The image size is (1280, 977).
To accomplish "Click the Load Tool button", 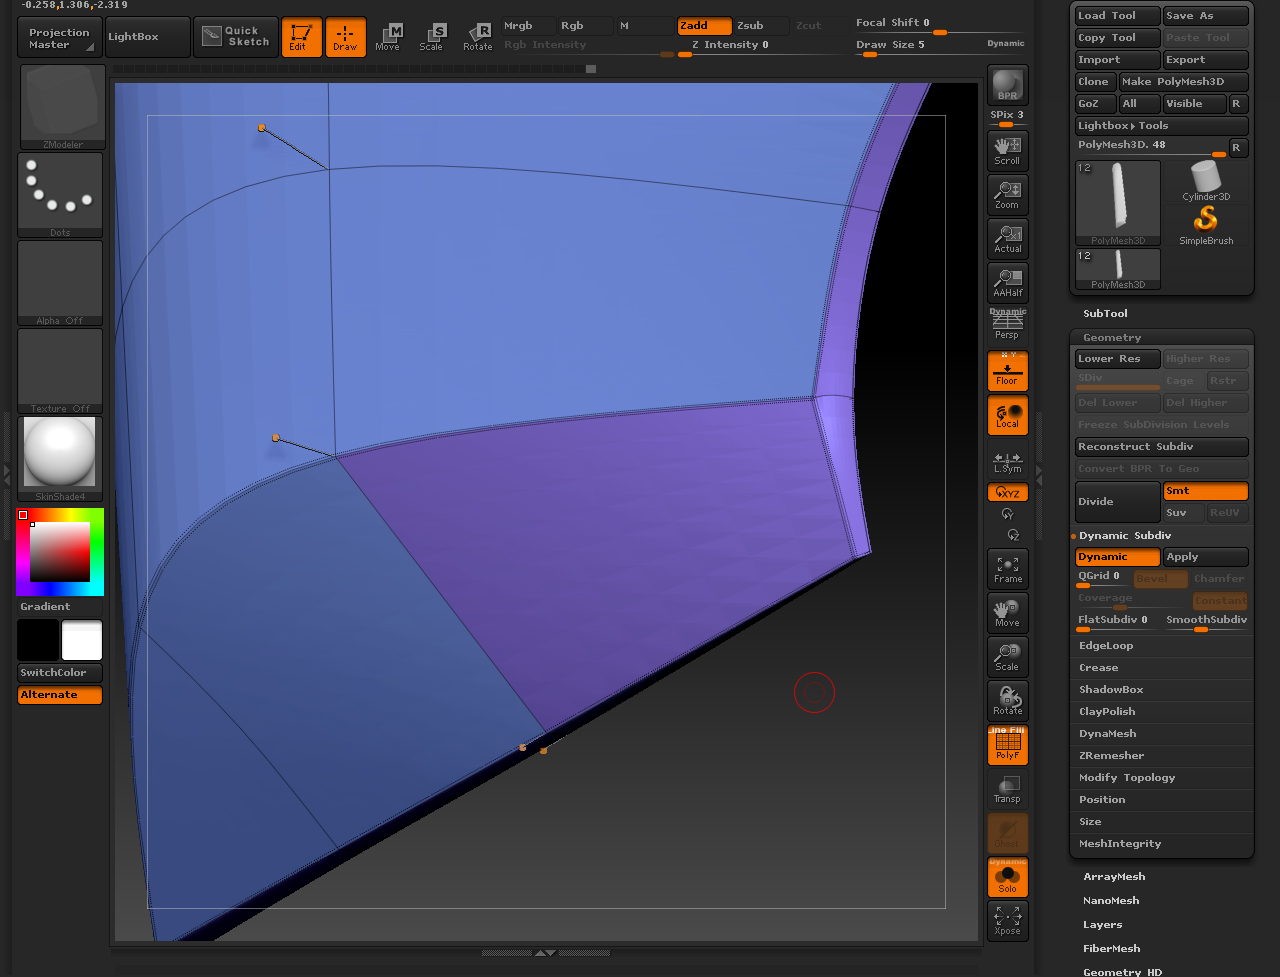I will [1117, 16].
